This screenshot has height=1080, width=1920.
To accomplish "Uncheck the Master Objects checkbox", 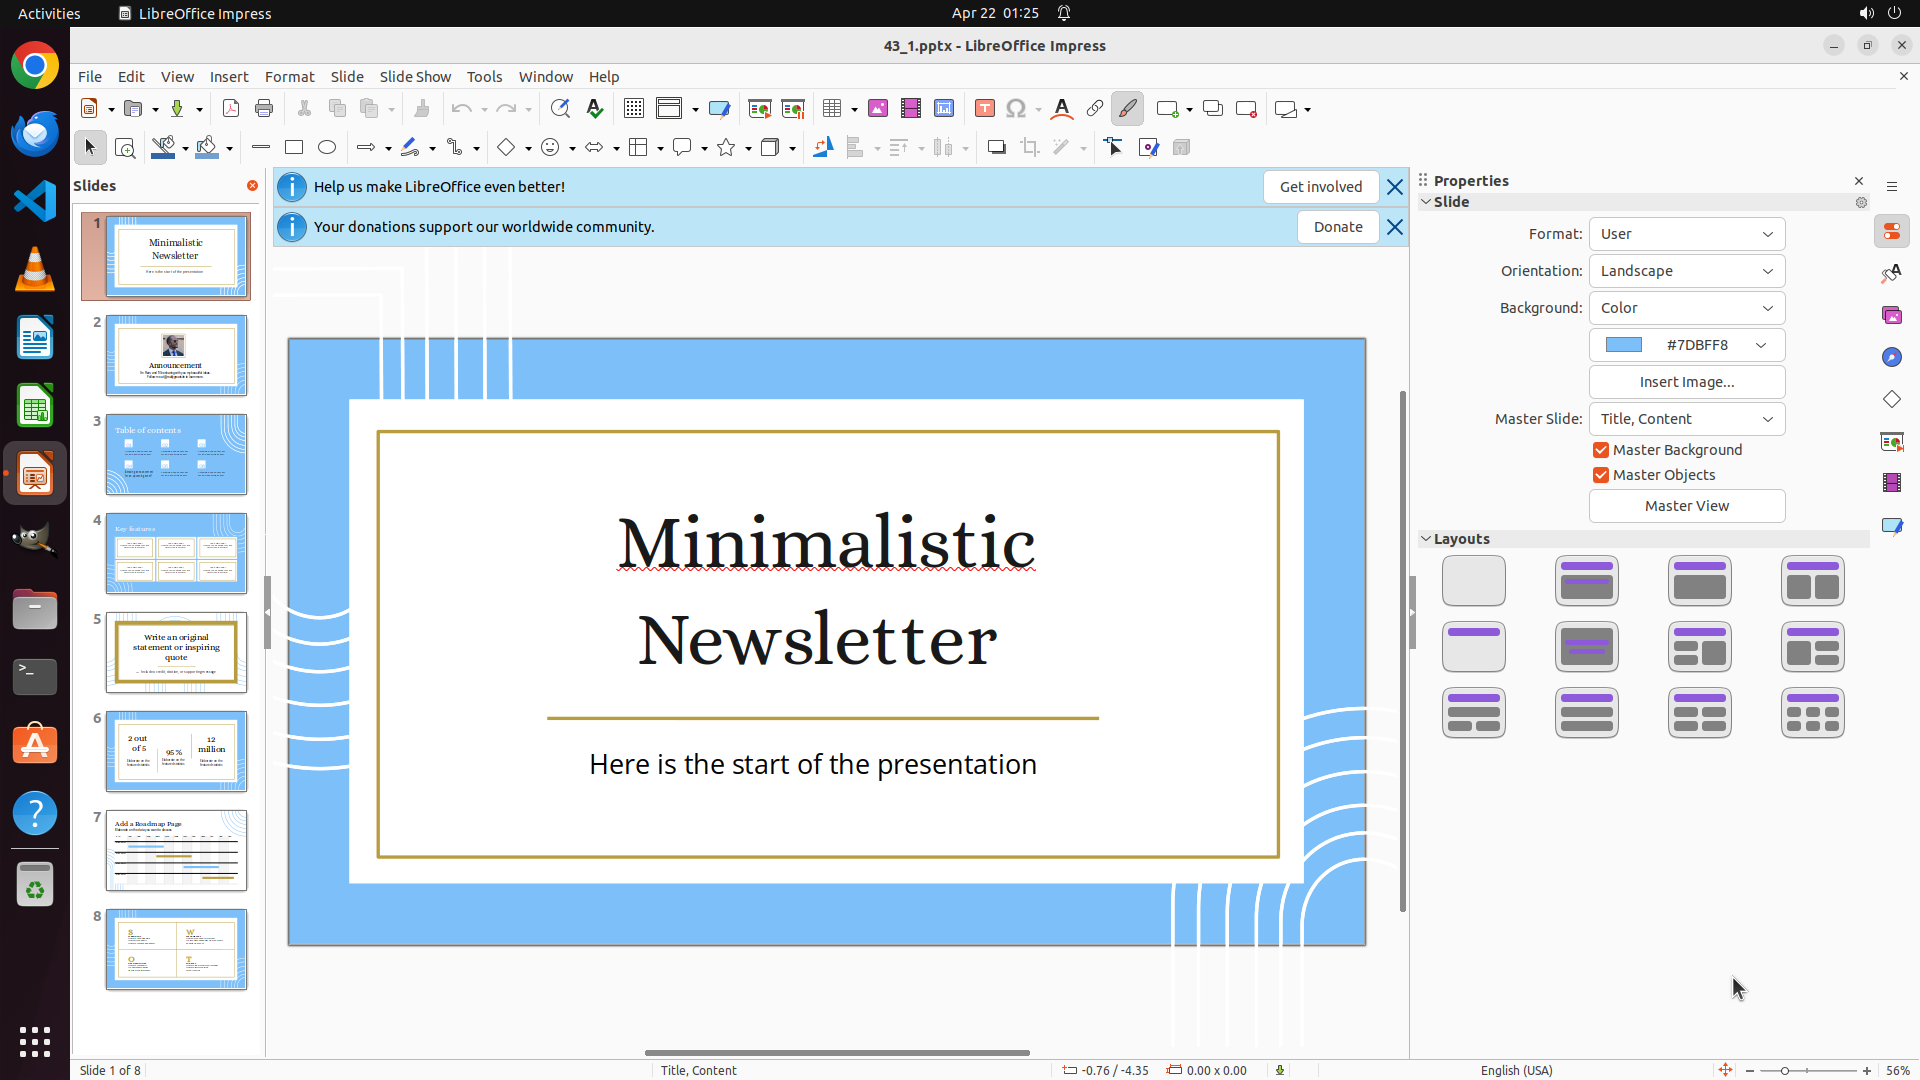I will pos(1601,475).
